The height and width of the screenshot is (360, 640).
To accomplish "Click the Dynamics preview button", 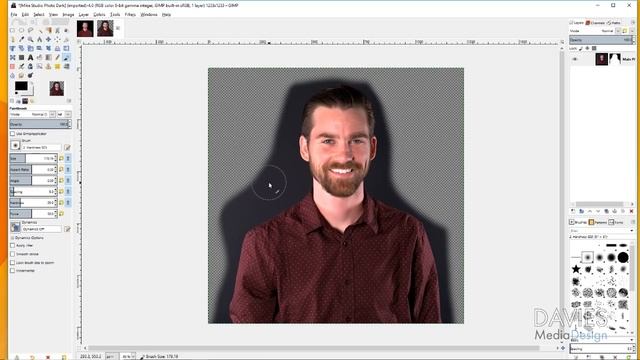I will [15, 227].
